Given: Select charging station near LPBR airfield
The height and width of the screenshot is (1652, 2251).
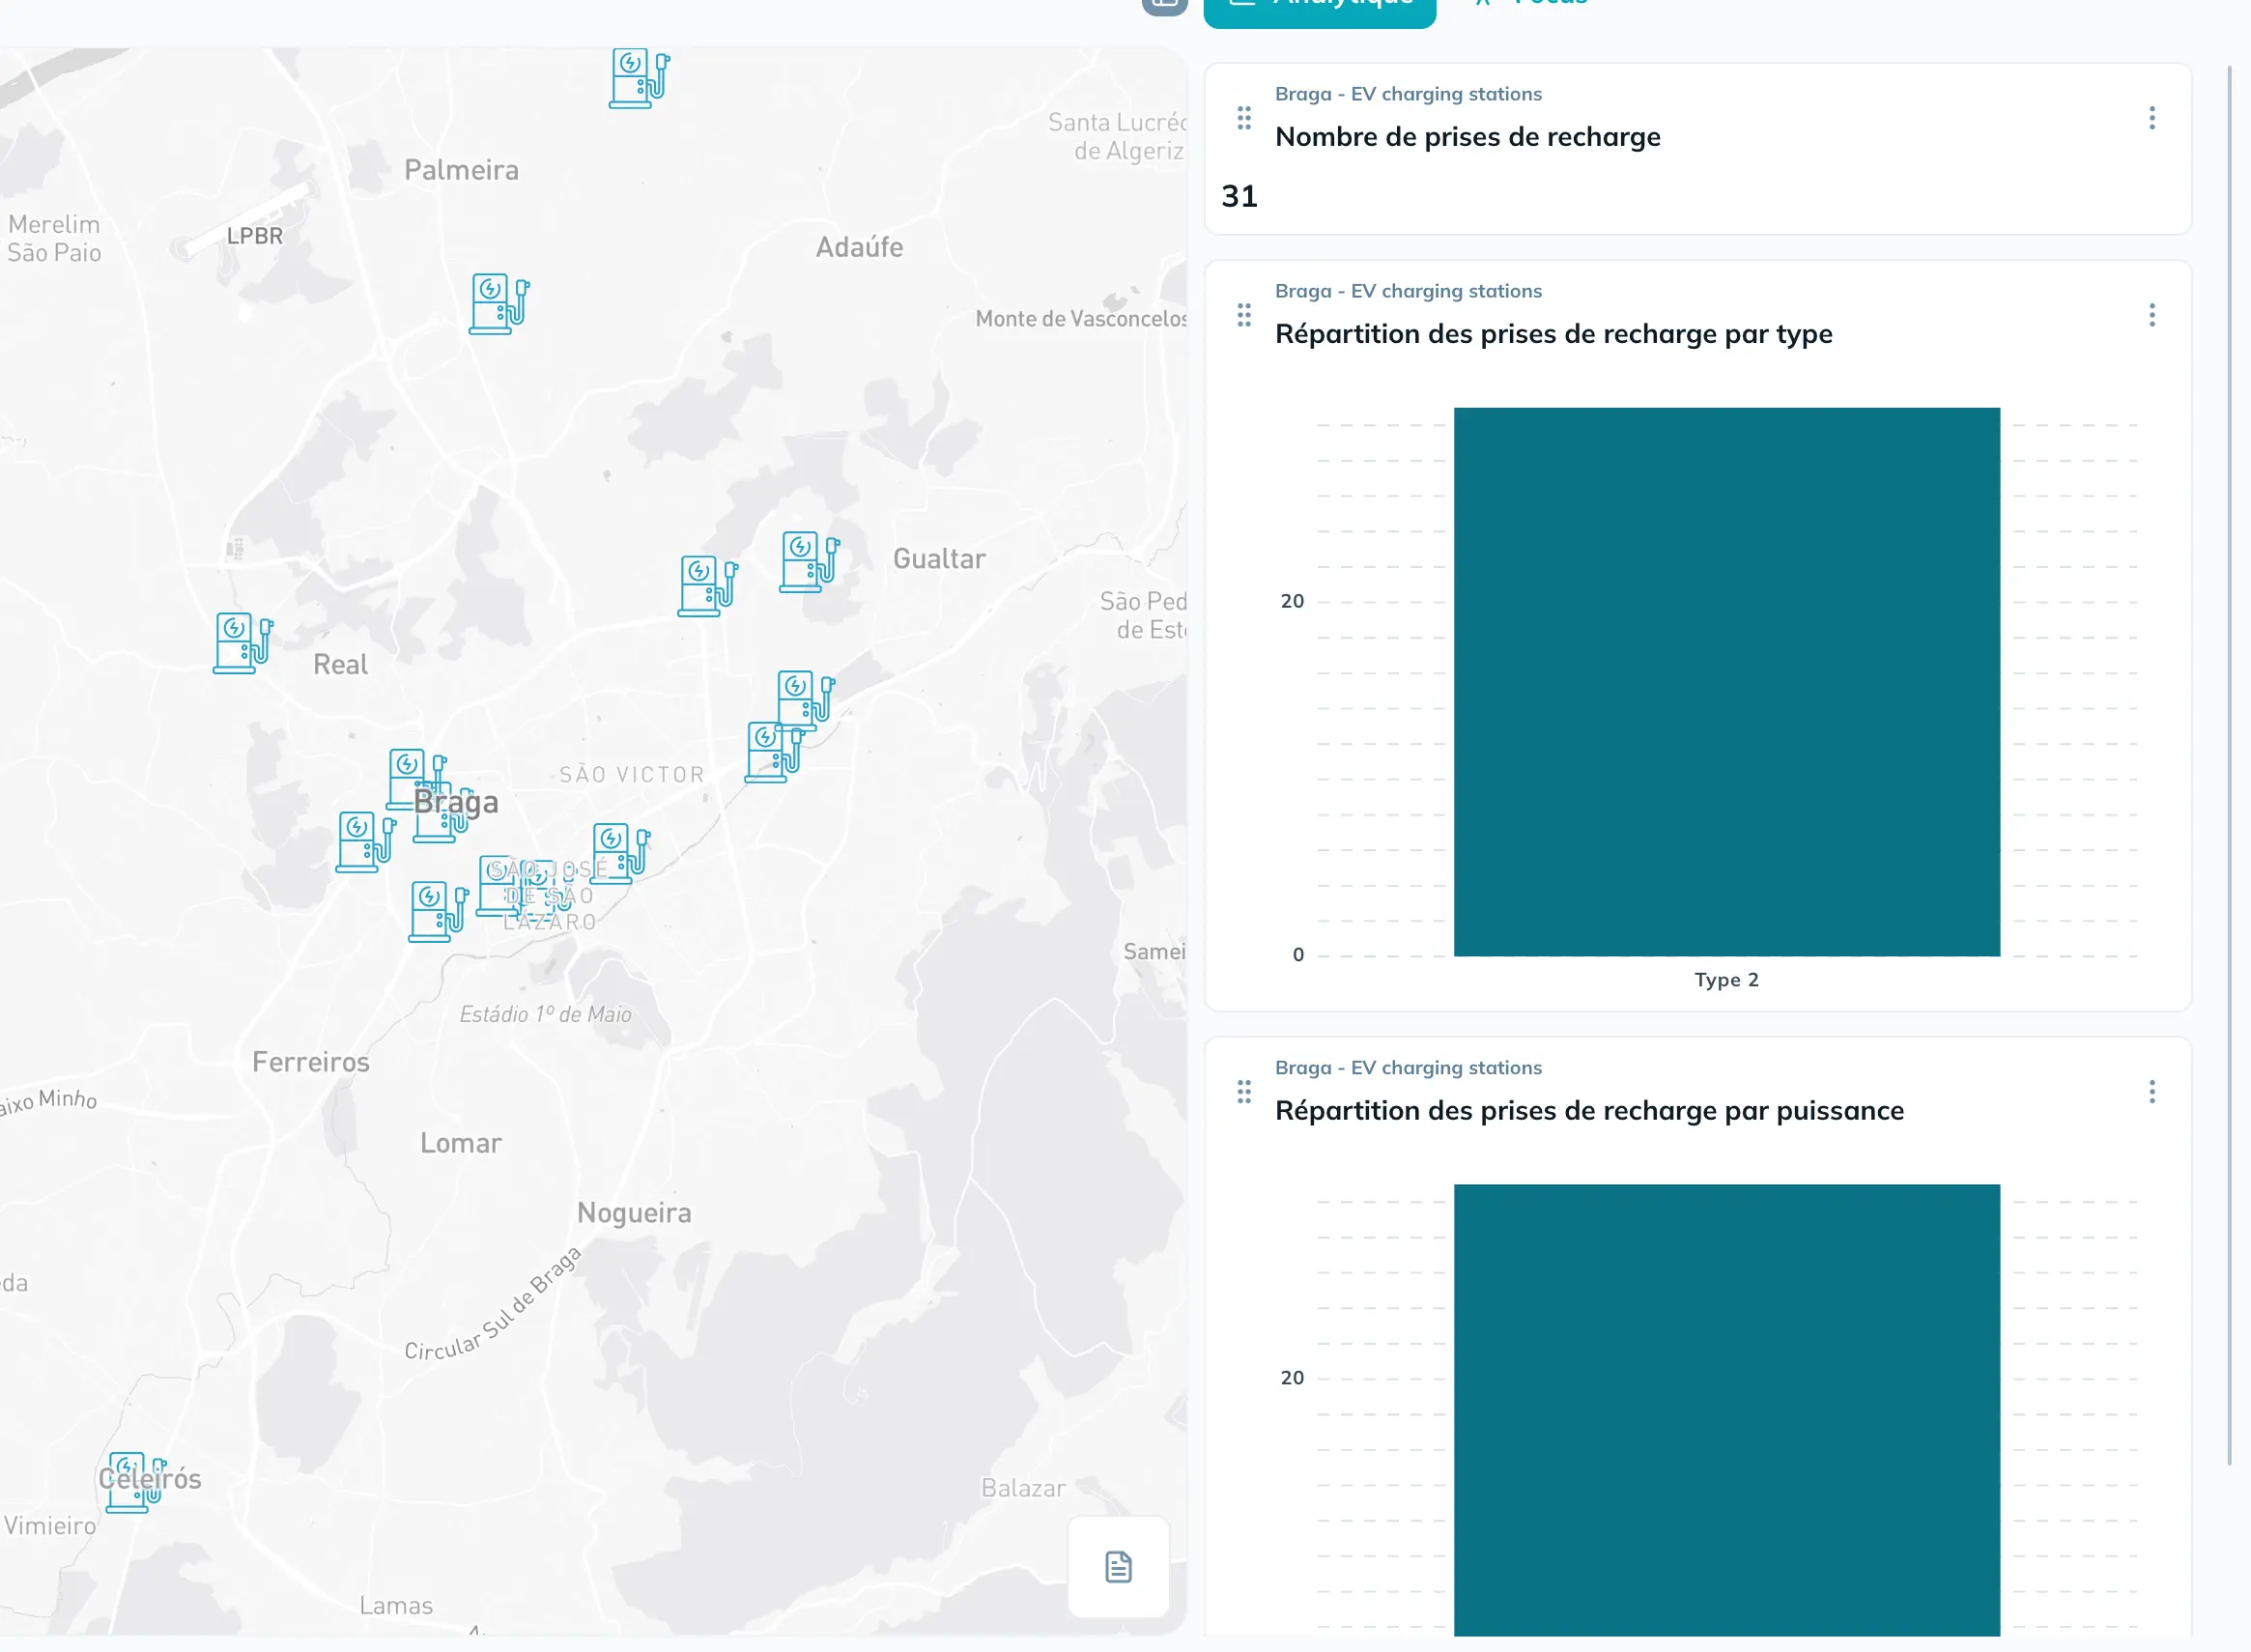Looking at the screenshot, I should click(x=497, y=303).
